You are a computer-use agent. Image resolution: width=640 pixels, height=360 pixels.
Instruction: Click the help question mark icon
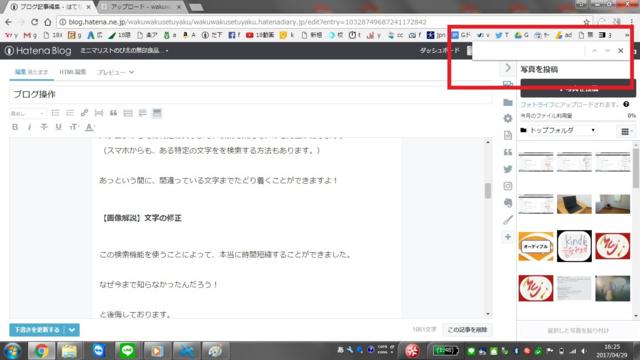point(626,104)
